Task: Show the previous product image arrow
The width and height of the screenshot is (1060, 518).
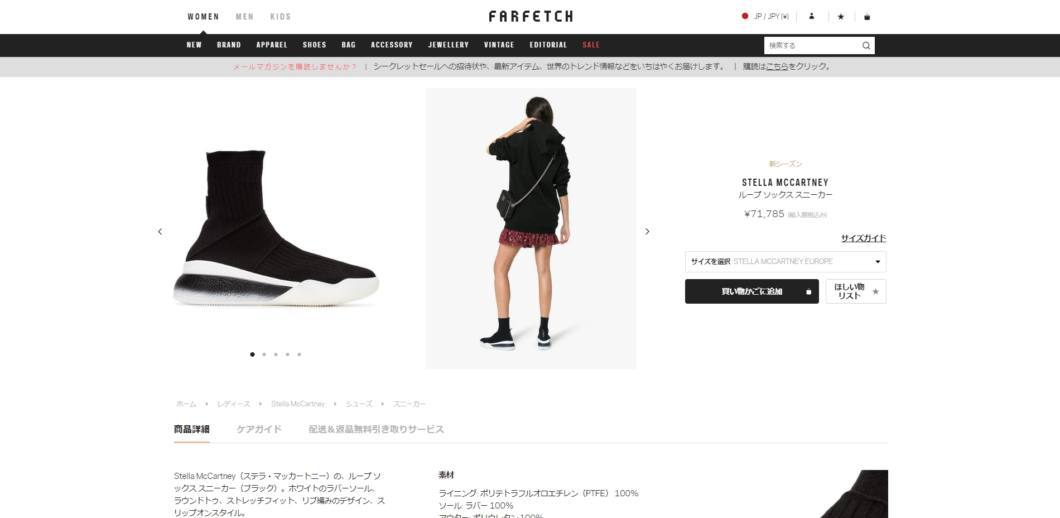Action: tap(160, 231)
